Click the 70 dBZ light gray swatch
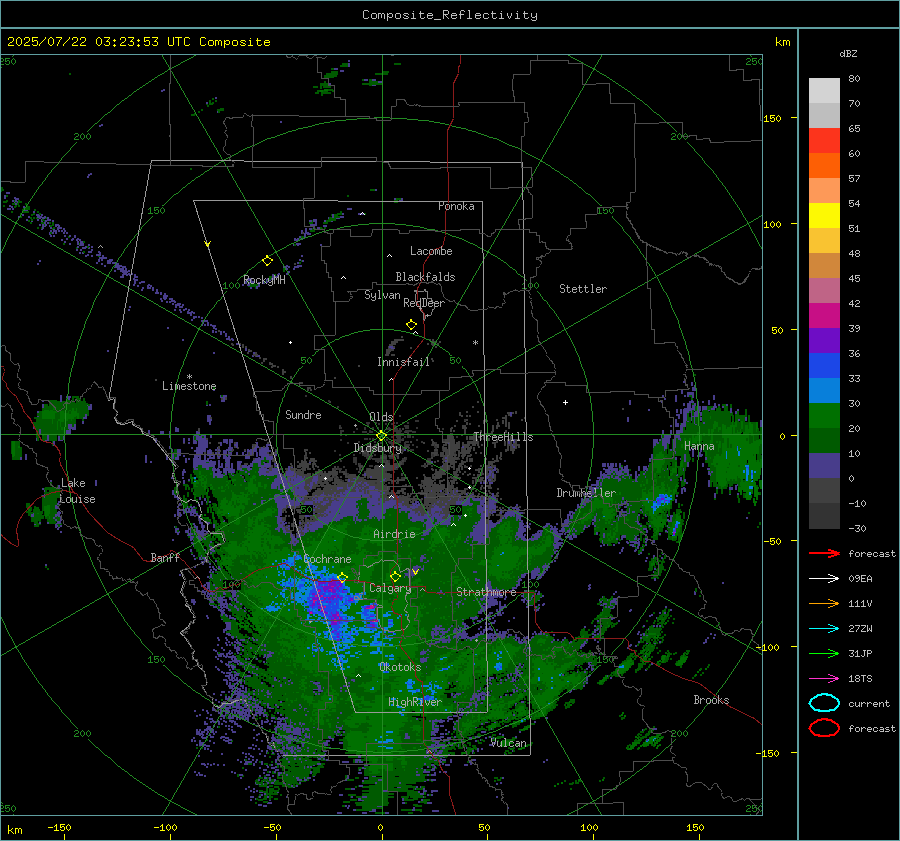 [824, 91]
